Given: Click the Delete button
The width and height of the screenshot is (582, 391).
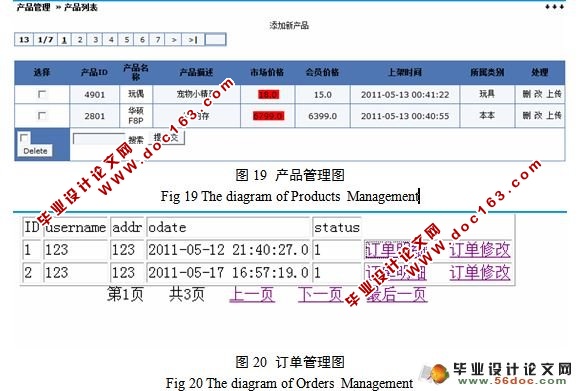Looking at the screenshot, I should (x=35, y=151).
